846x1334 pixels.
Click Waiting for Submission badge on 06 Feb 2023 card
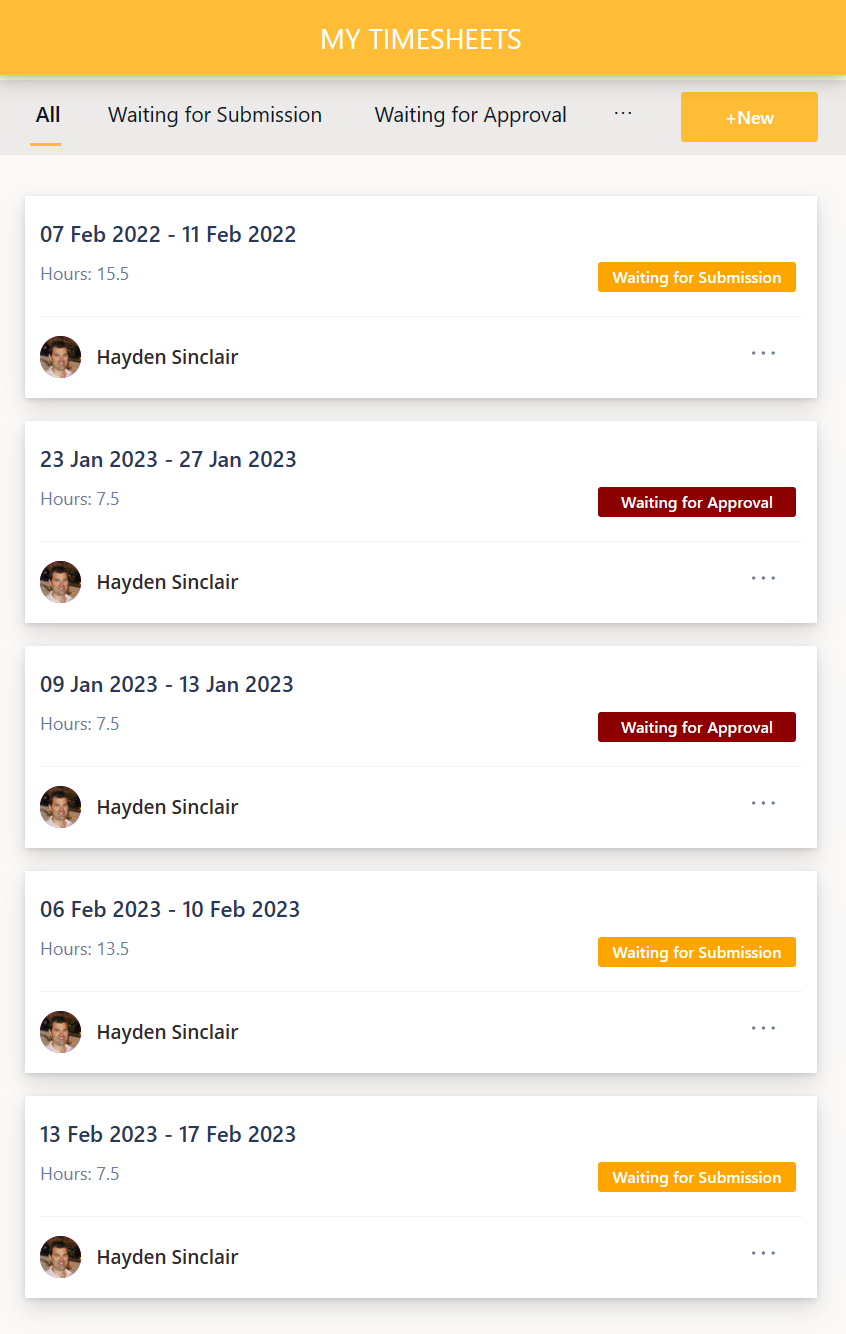point(696,952)
